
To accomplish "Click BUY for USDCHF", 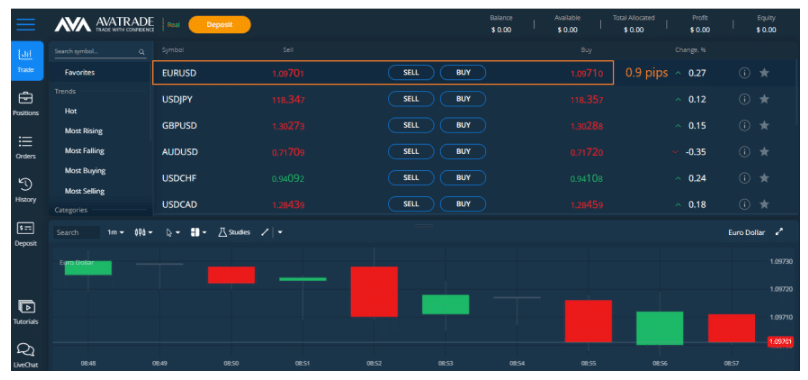I will click(x=463, y=178).
